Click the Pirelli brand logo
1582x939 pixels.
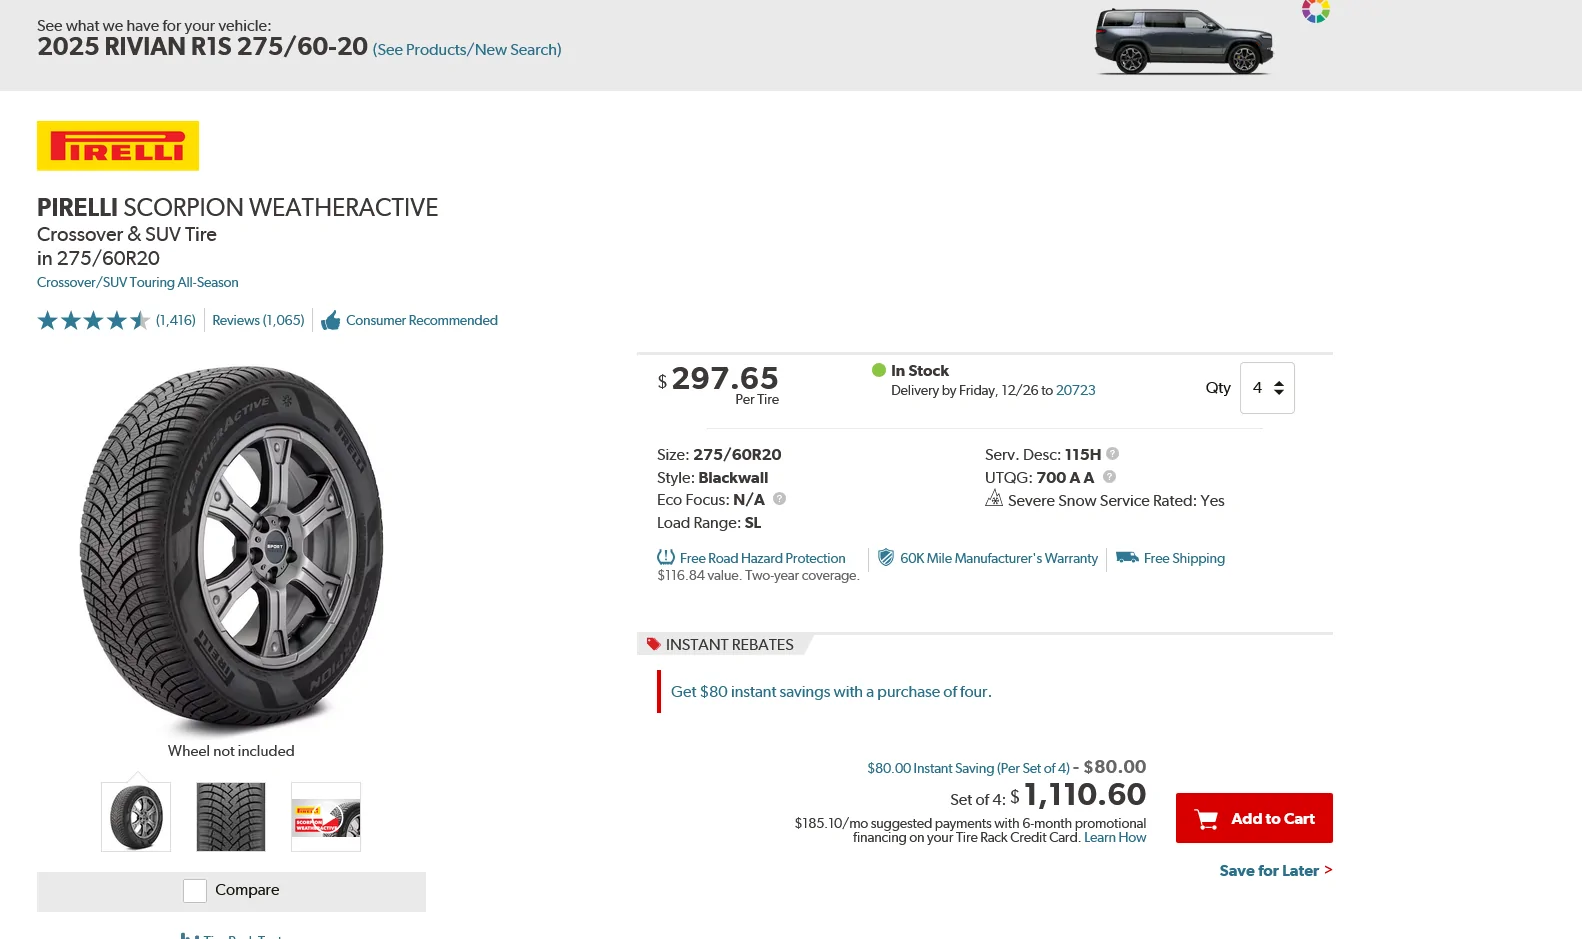(x=118, y=146)
